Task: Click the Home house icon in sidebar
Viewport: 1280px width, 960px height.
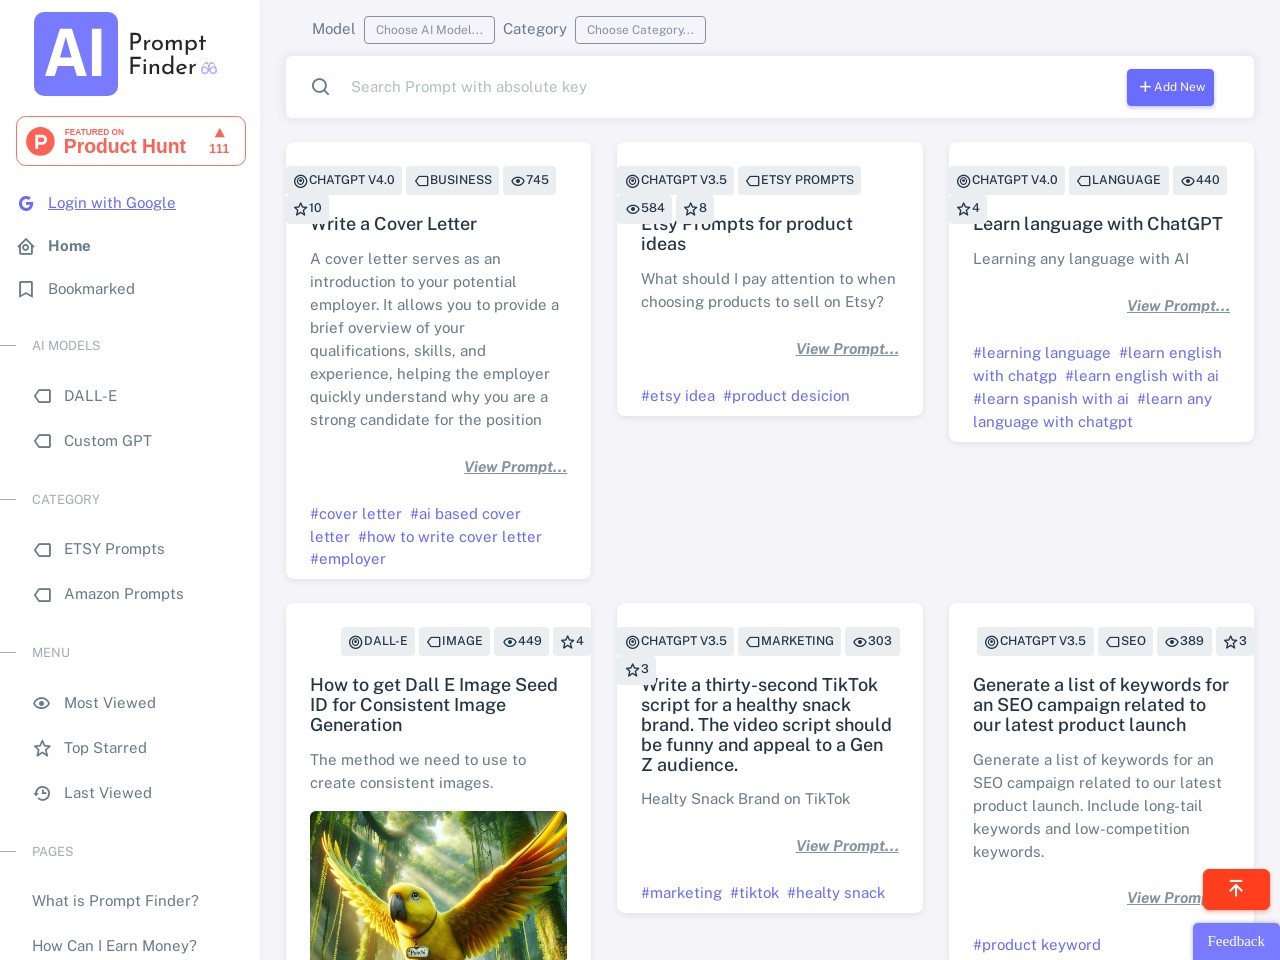Action: (x=26, y=246)
